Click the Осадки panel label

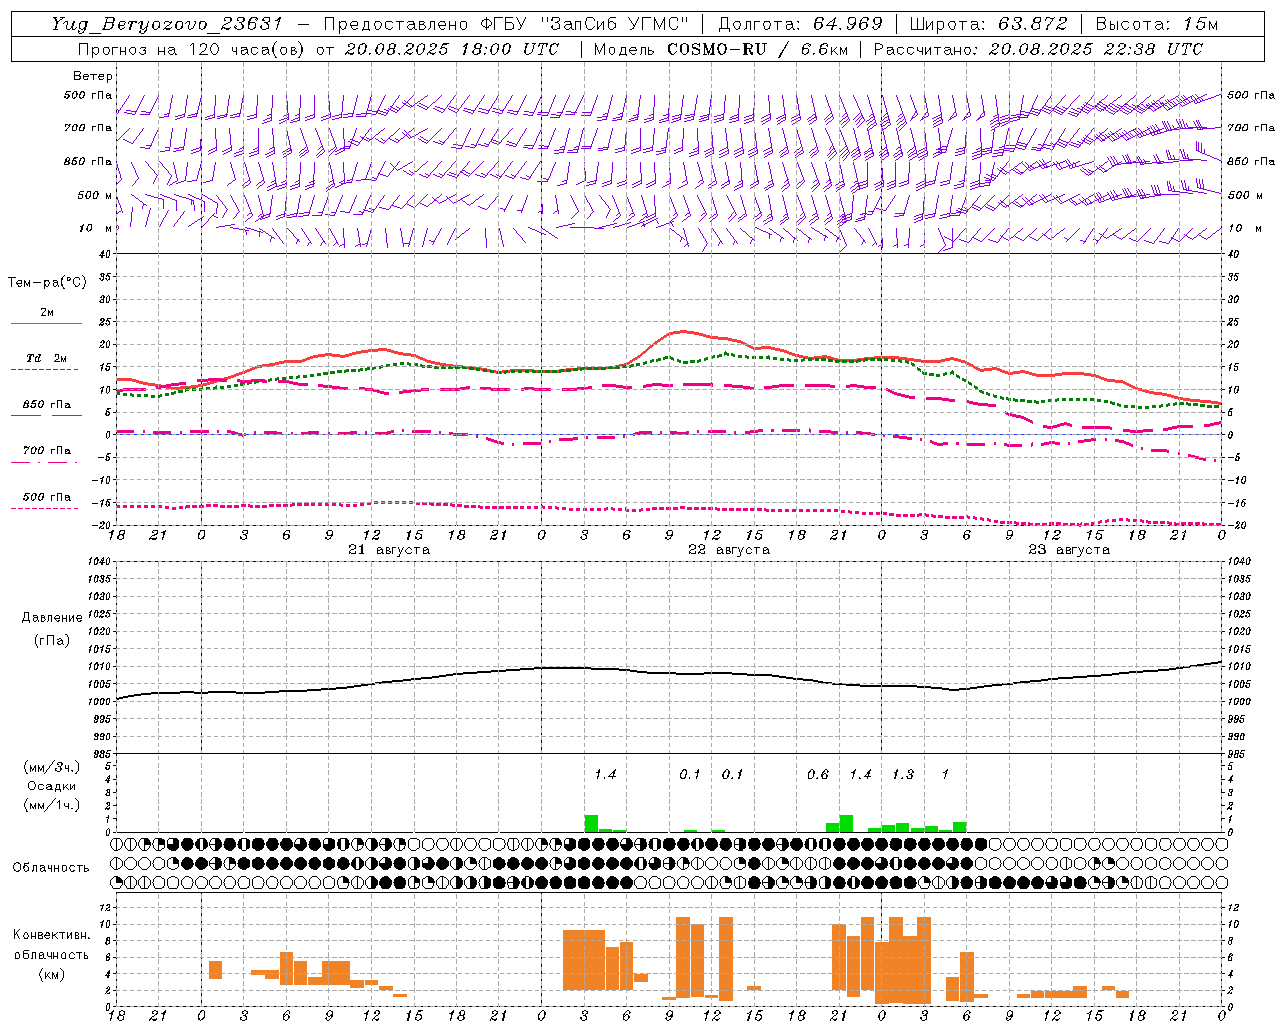click(x=52, y=786)
